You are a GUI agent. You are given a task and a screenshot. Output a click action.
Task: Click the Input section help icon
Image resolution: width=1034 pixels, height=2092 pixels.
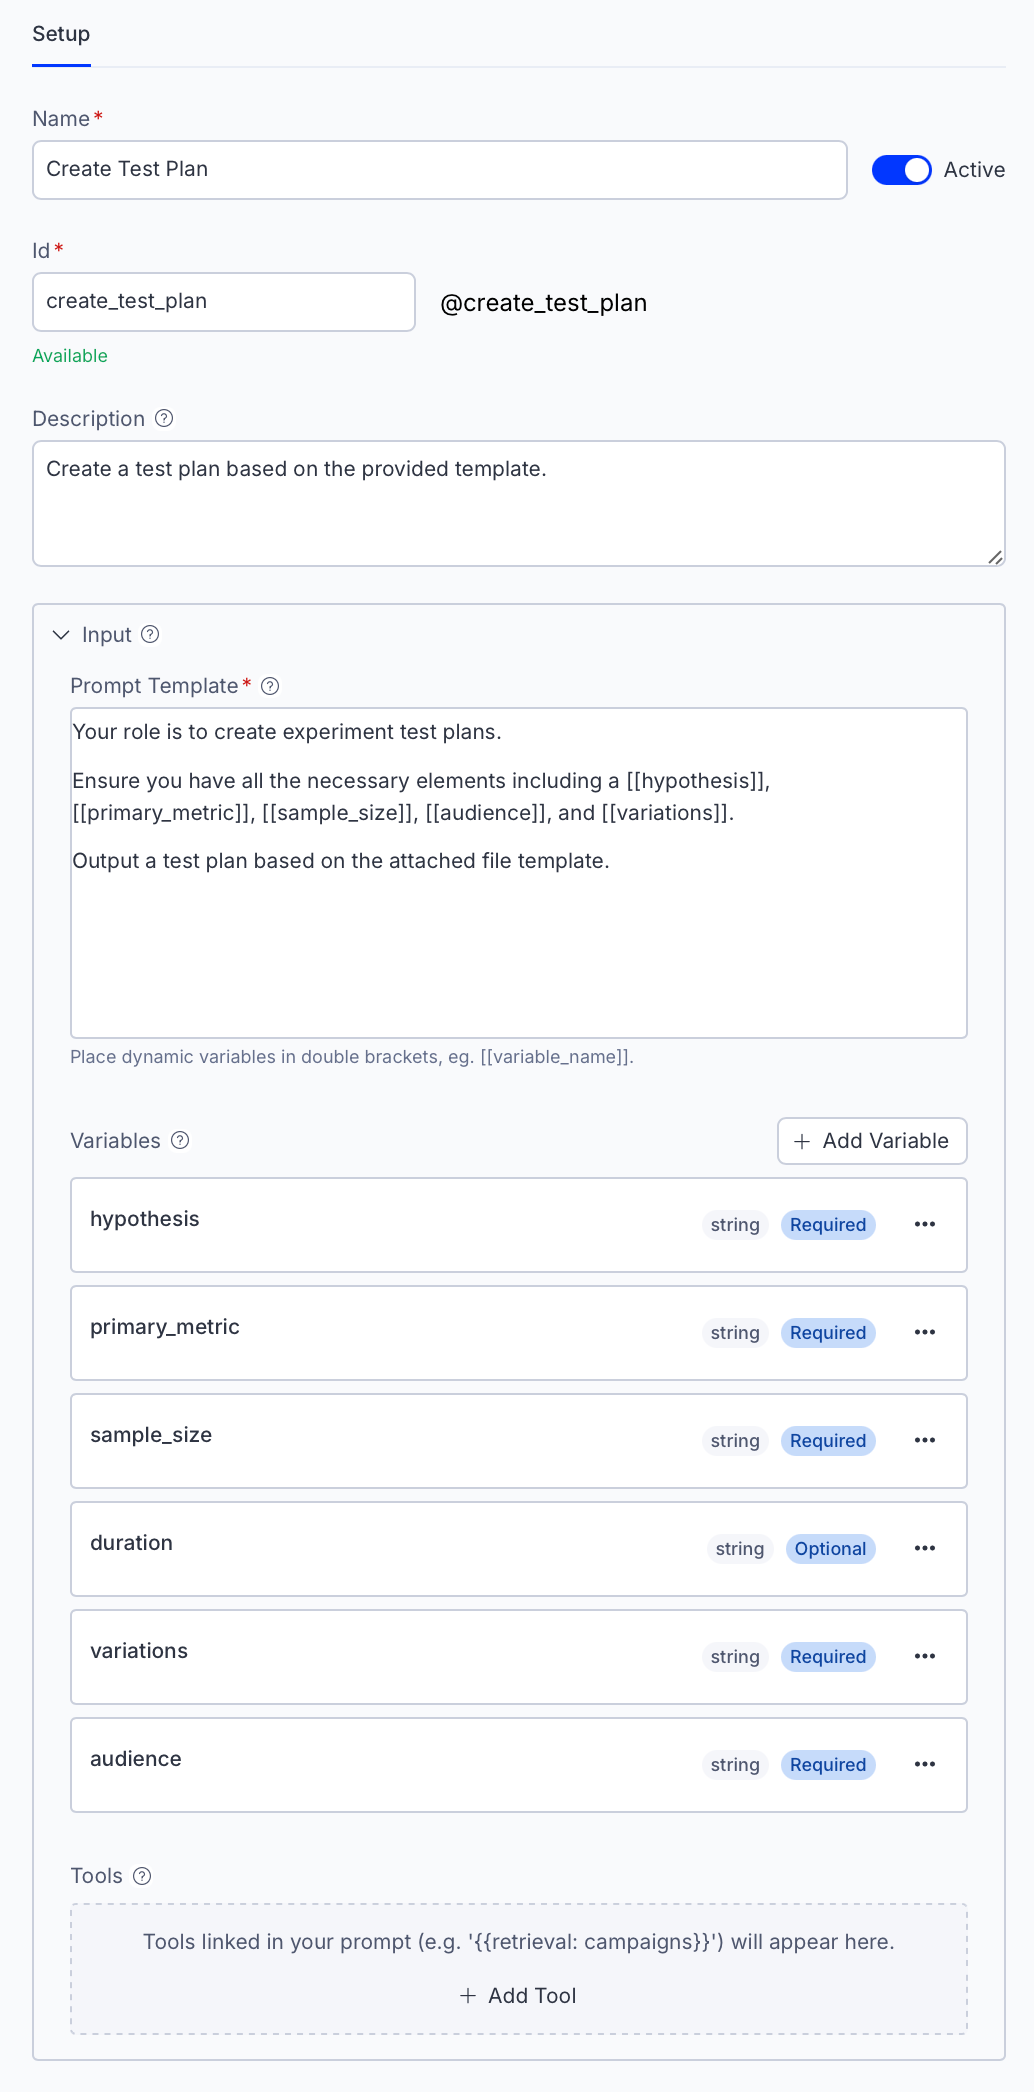pos(150,634)
